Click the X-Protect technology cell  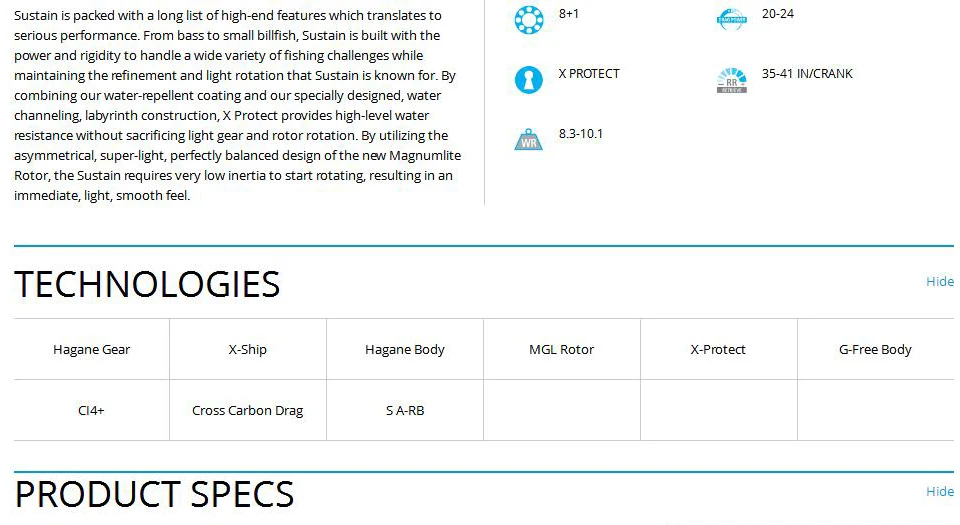coord(719,349)
